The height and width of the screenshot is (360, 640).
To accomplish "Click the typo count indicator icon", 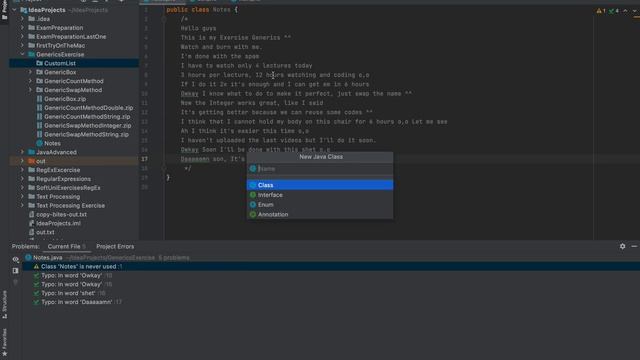I will click(613, 11).
